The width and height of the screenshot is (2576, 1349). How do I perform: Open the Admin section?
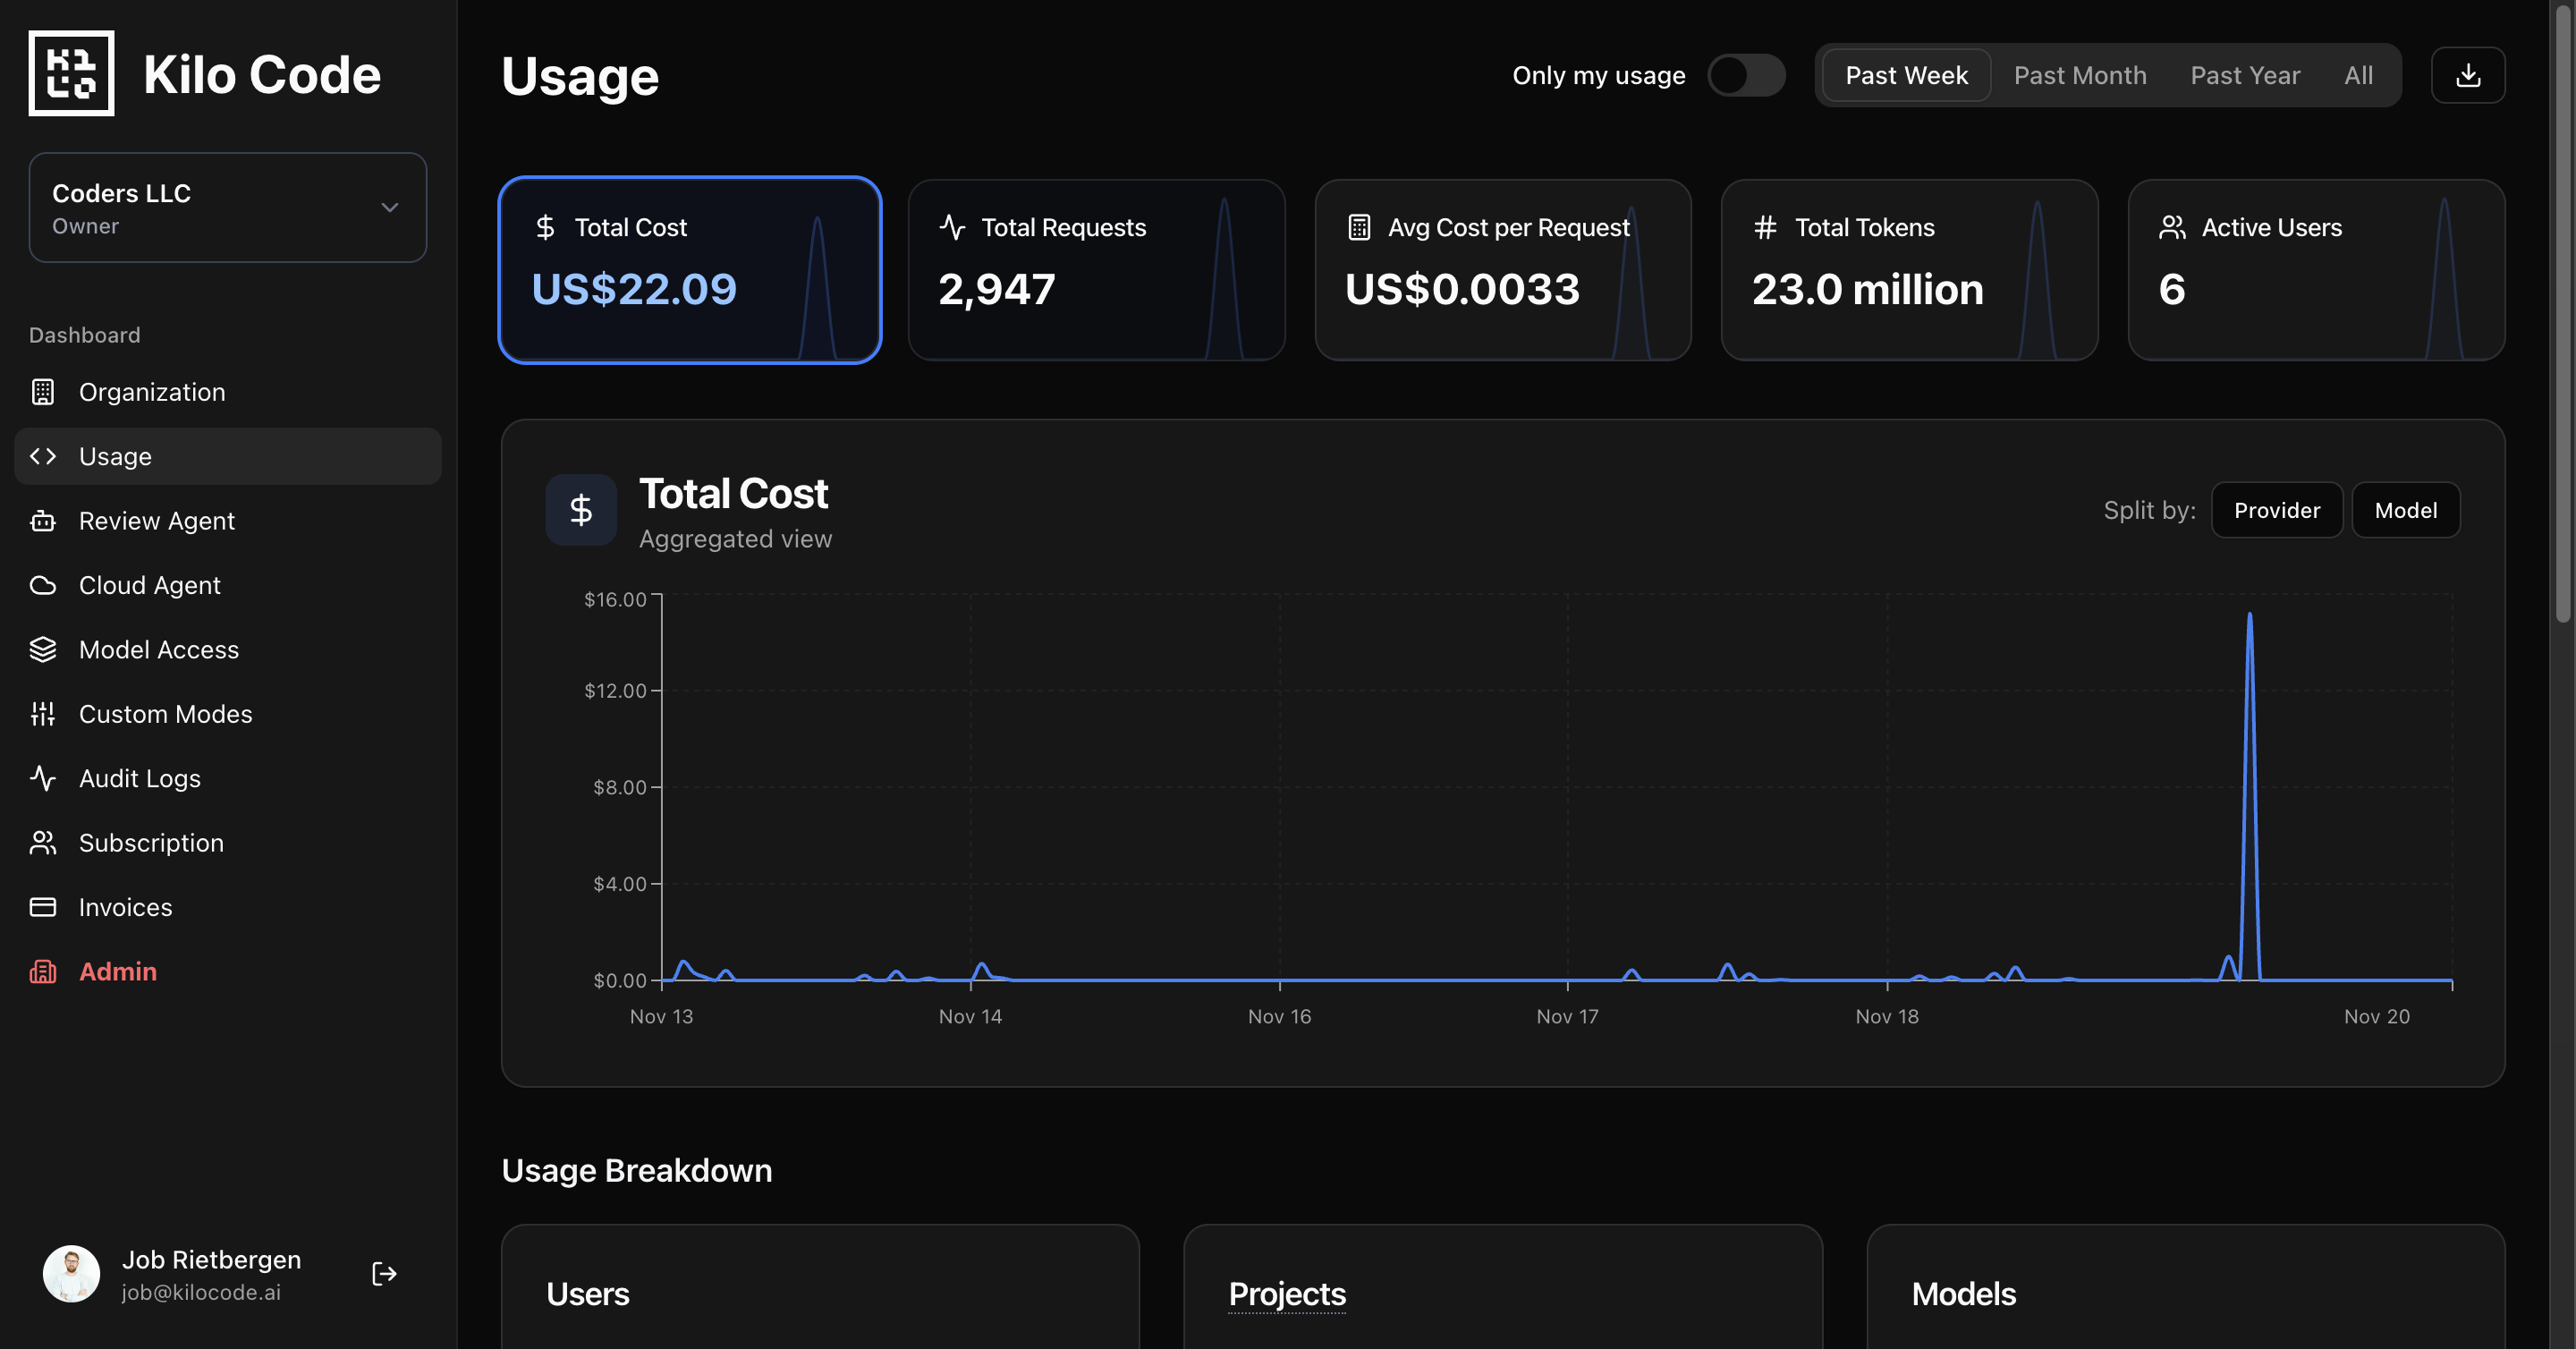117,971
